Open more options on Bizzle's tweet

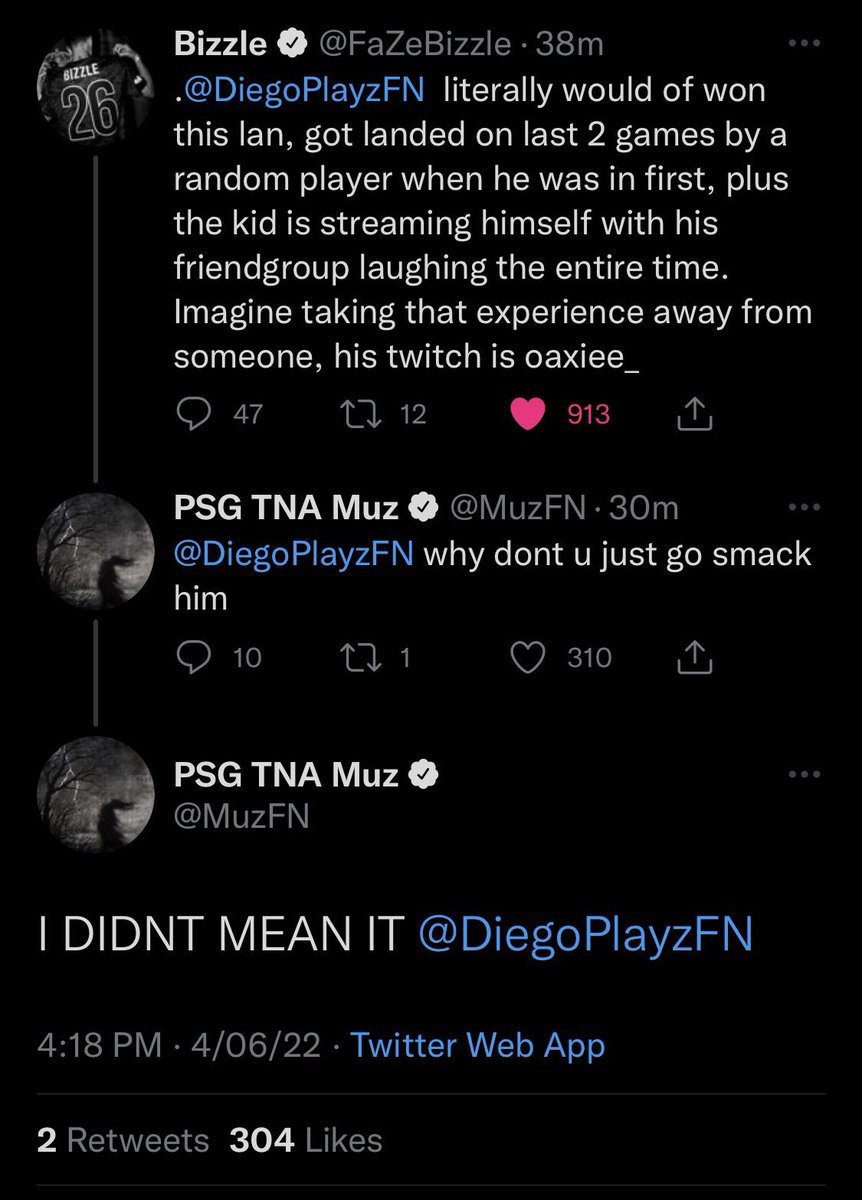(804, 45)
